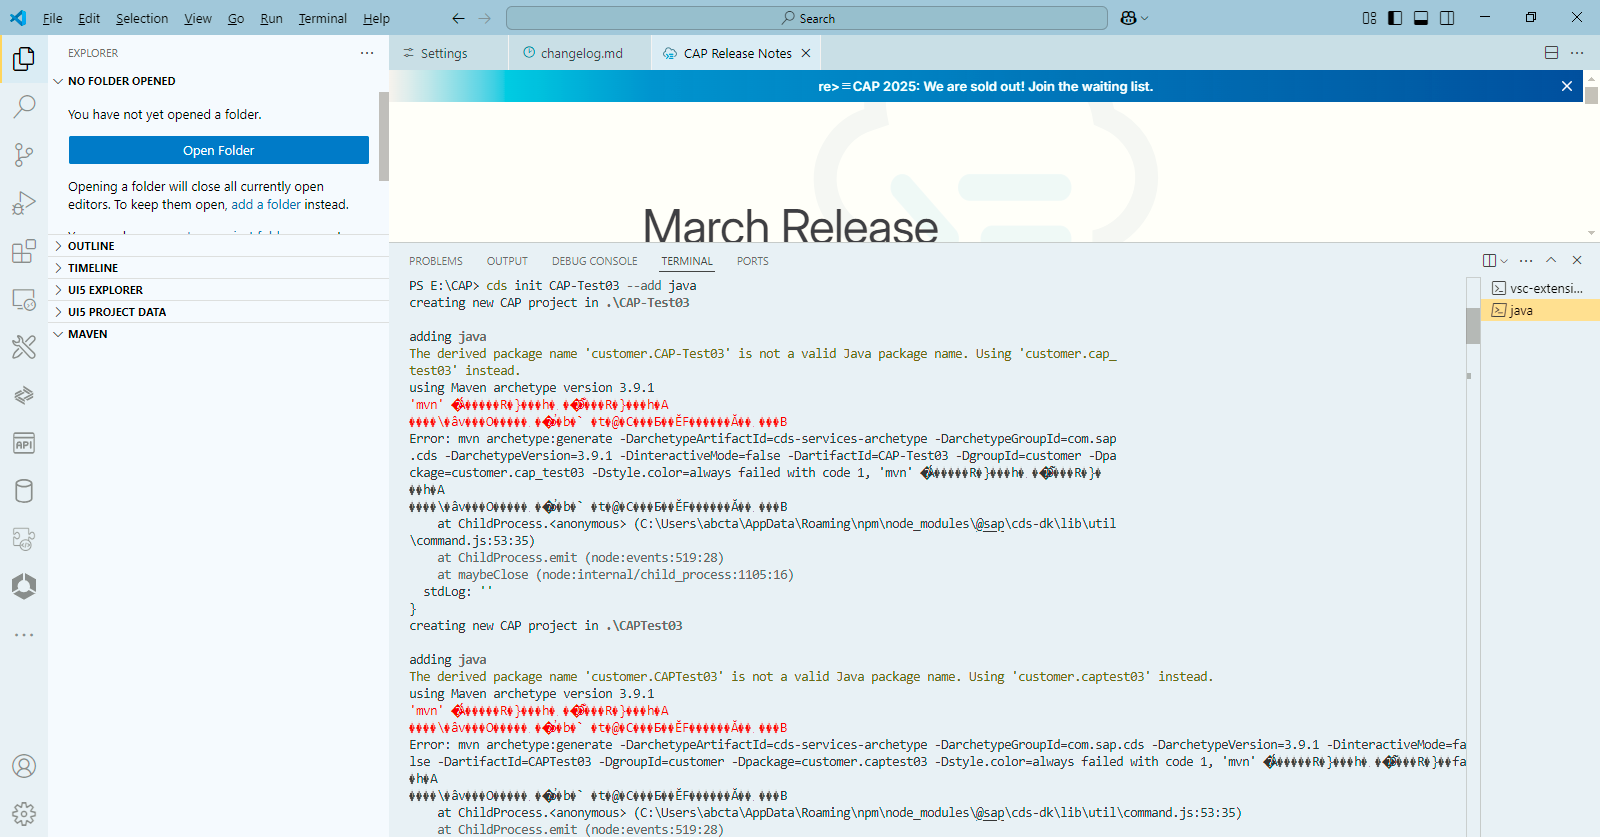
Task: Open editor More Actions menu
Action: (1577, 53)
